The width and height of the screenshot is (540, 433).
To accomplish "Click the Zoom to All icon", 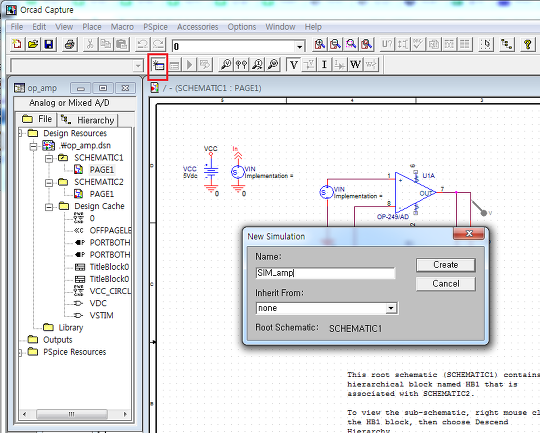I will [x=367, y=44].
